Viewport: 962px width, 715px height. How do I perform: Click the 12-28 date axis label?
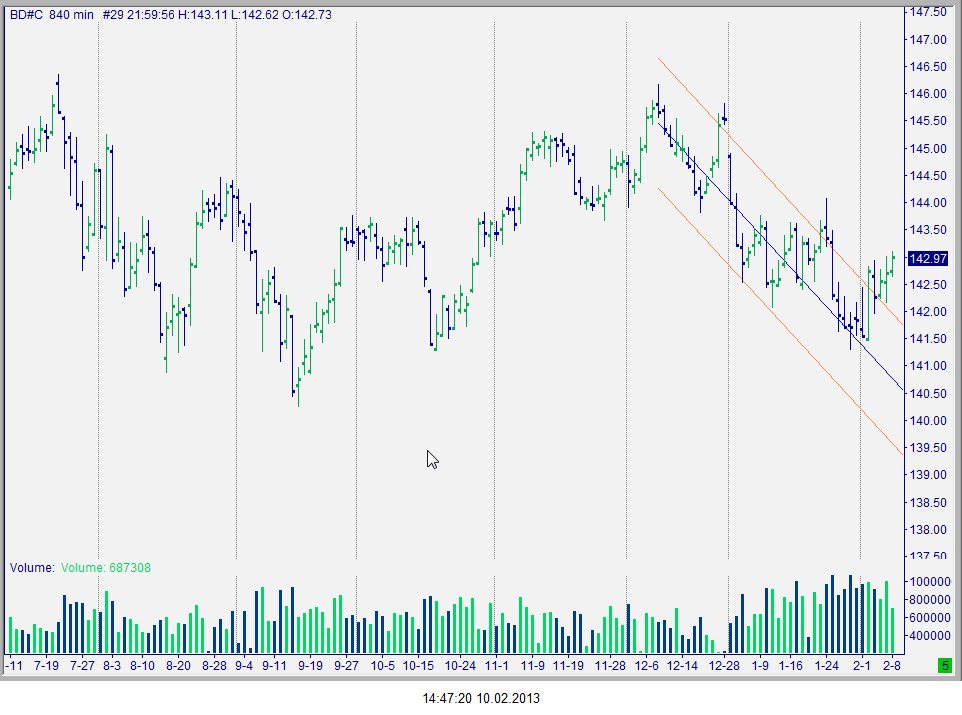pos(725,665)
